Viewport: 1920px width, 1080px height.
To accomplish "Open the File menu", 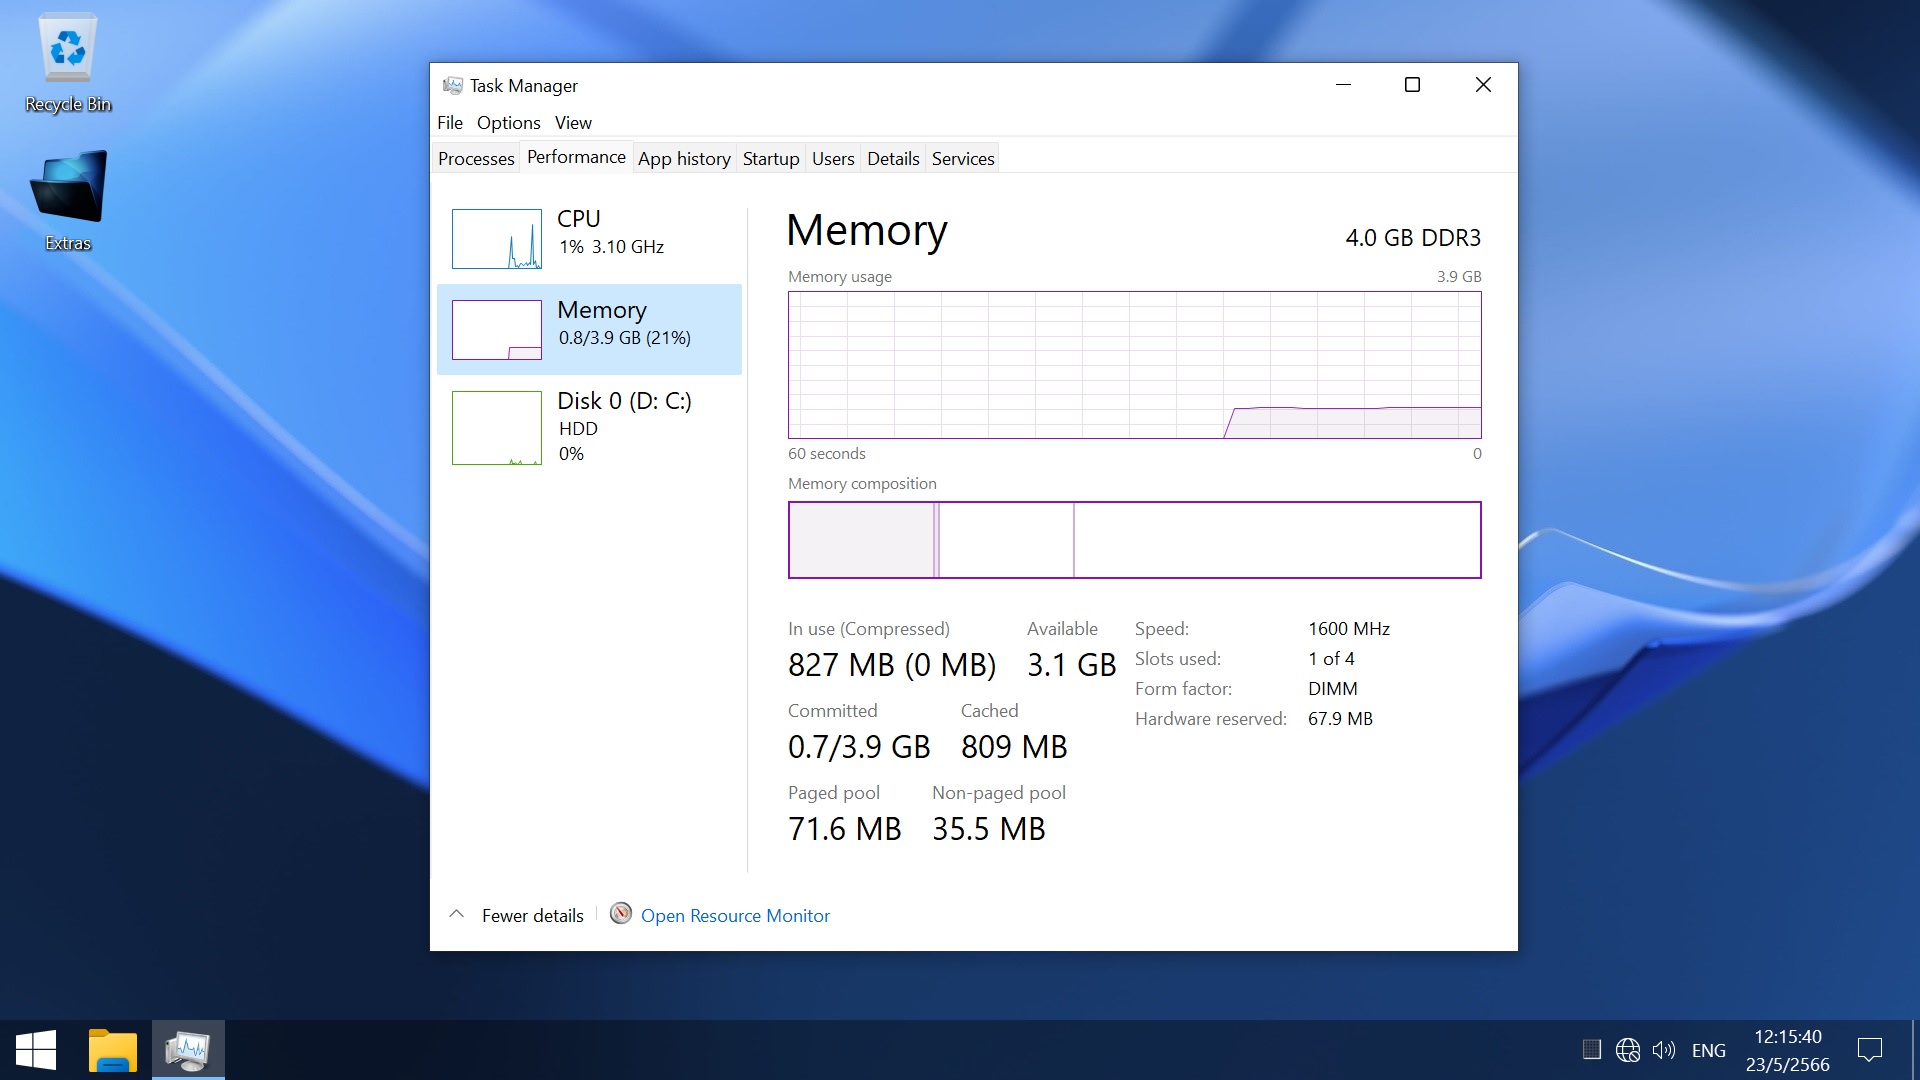I will 449,123.
